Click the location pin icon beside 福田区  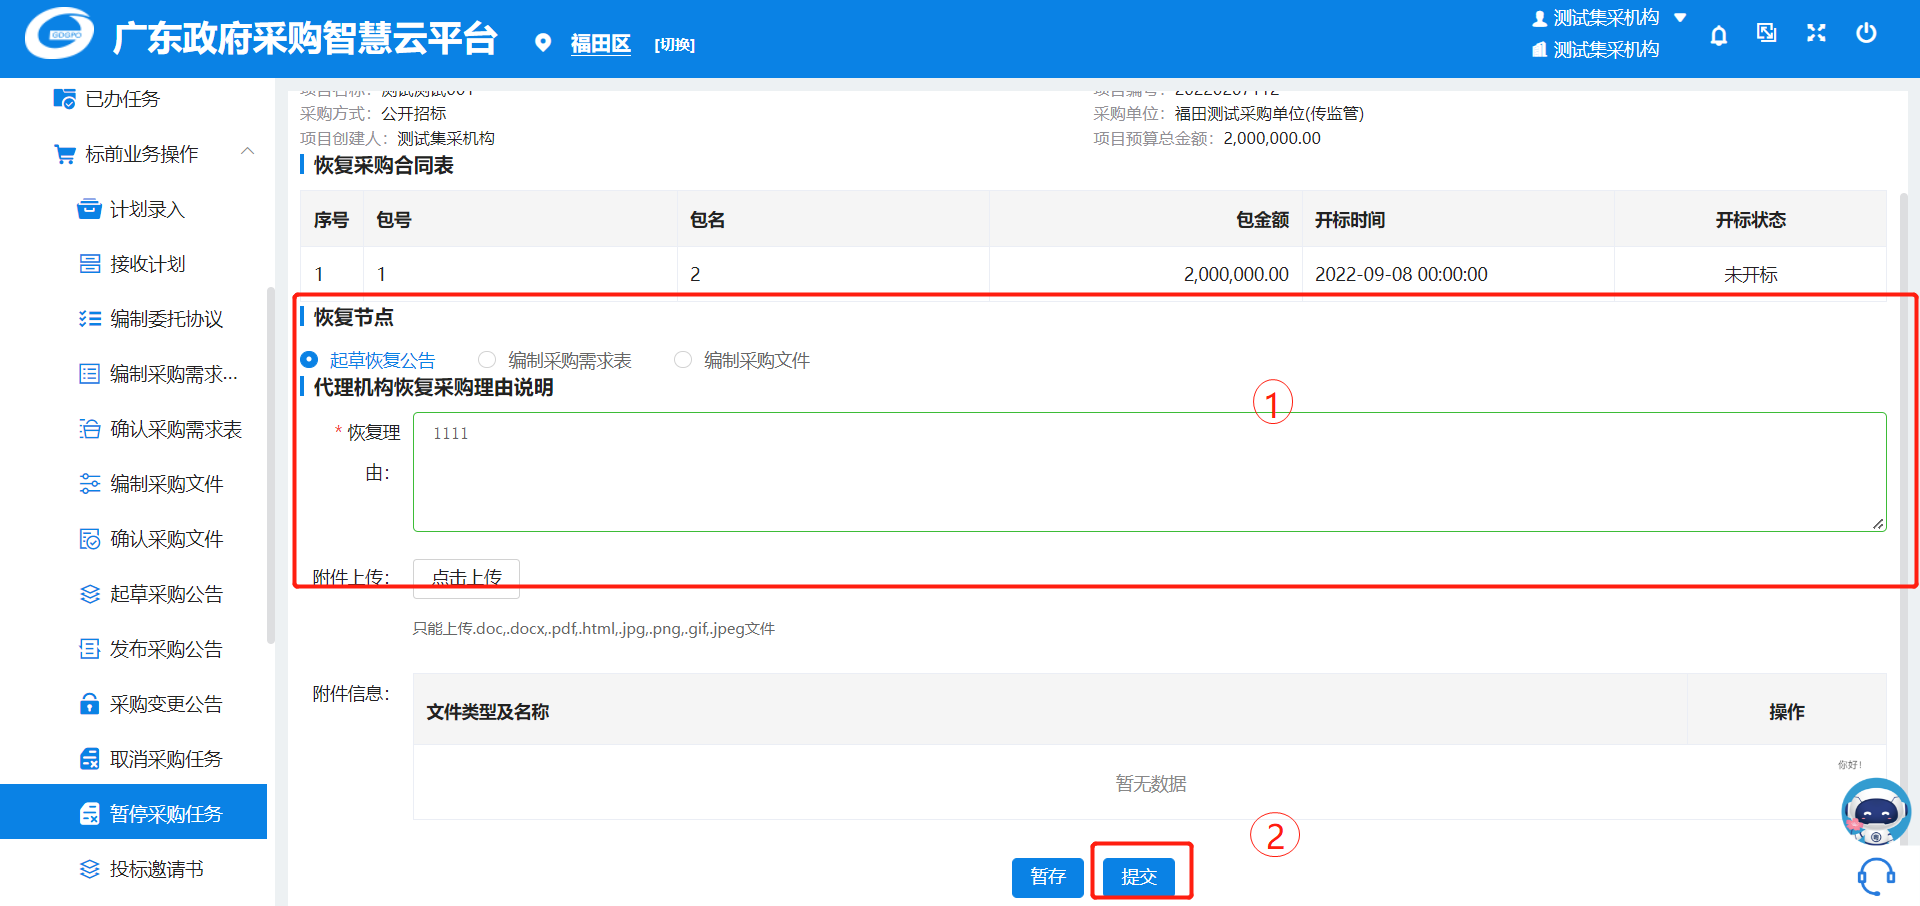click(x=543, y=43)
